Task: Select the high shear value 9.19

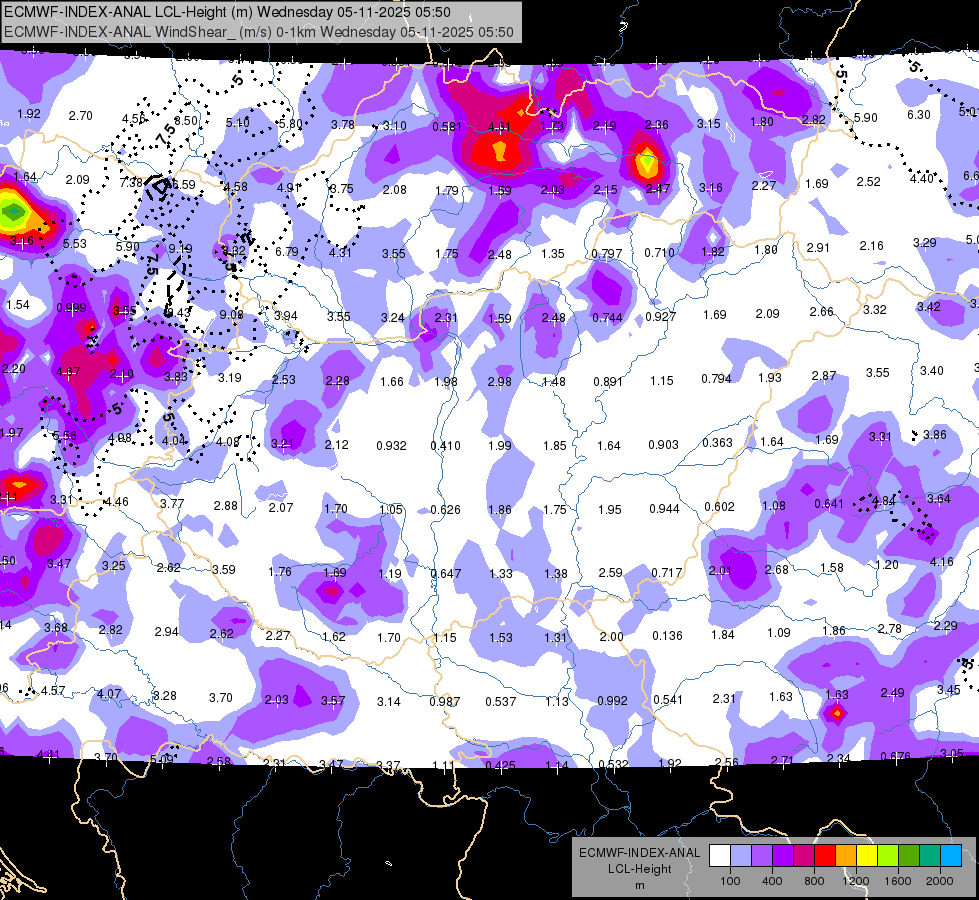Action: (180, 249)
